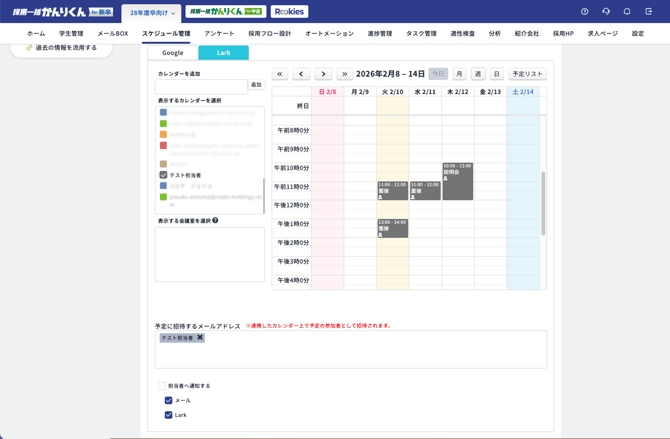Uncheck the Lark notification checkbox
The height and width of the screenshot is (439, 670).
(168, 415)
